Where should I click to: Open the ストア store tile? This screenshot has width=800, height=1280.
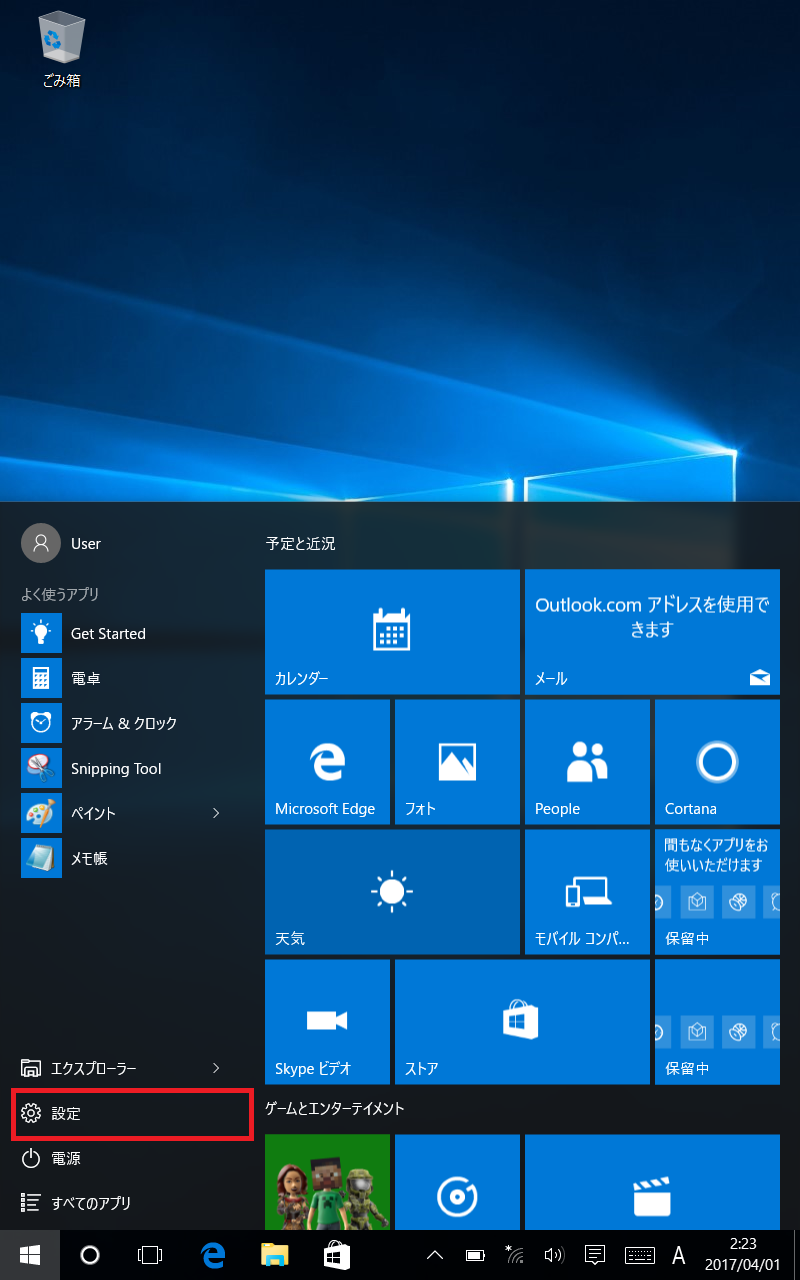click(521, 1021)
